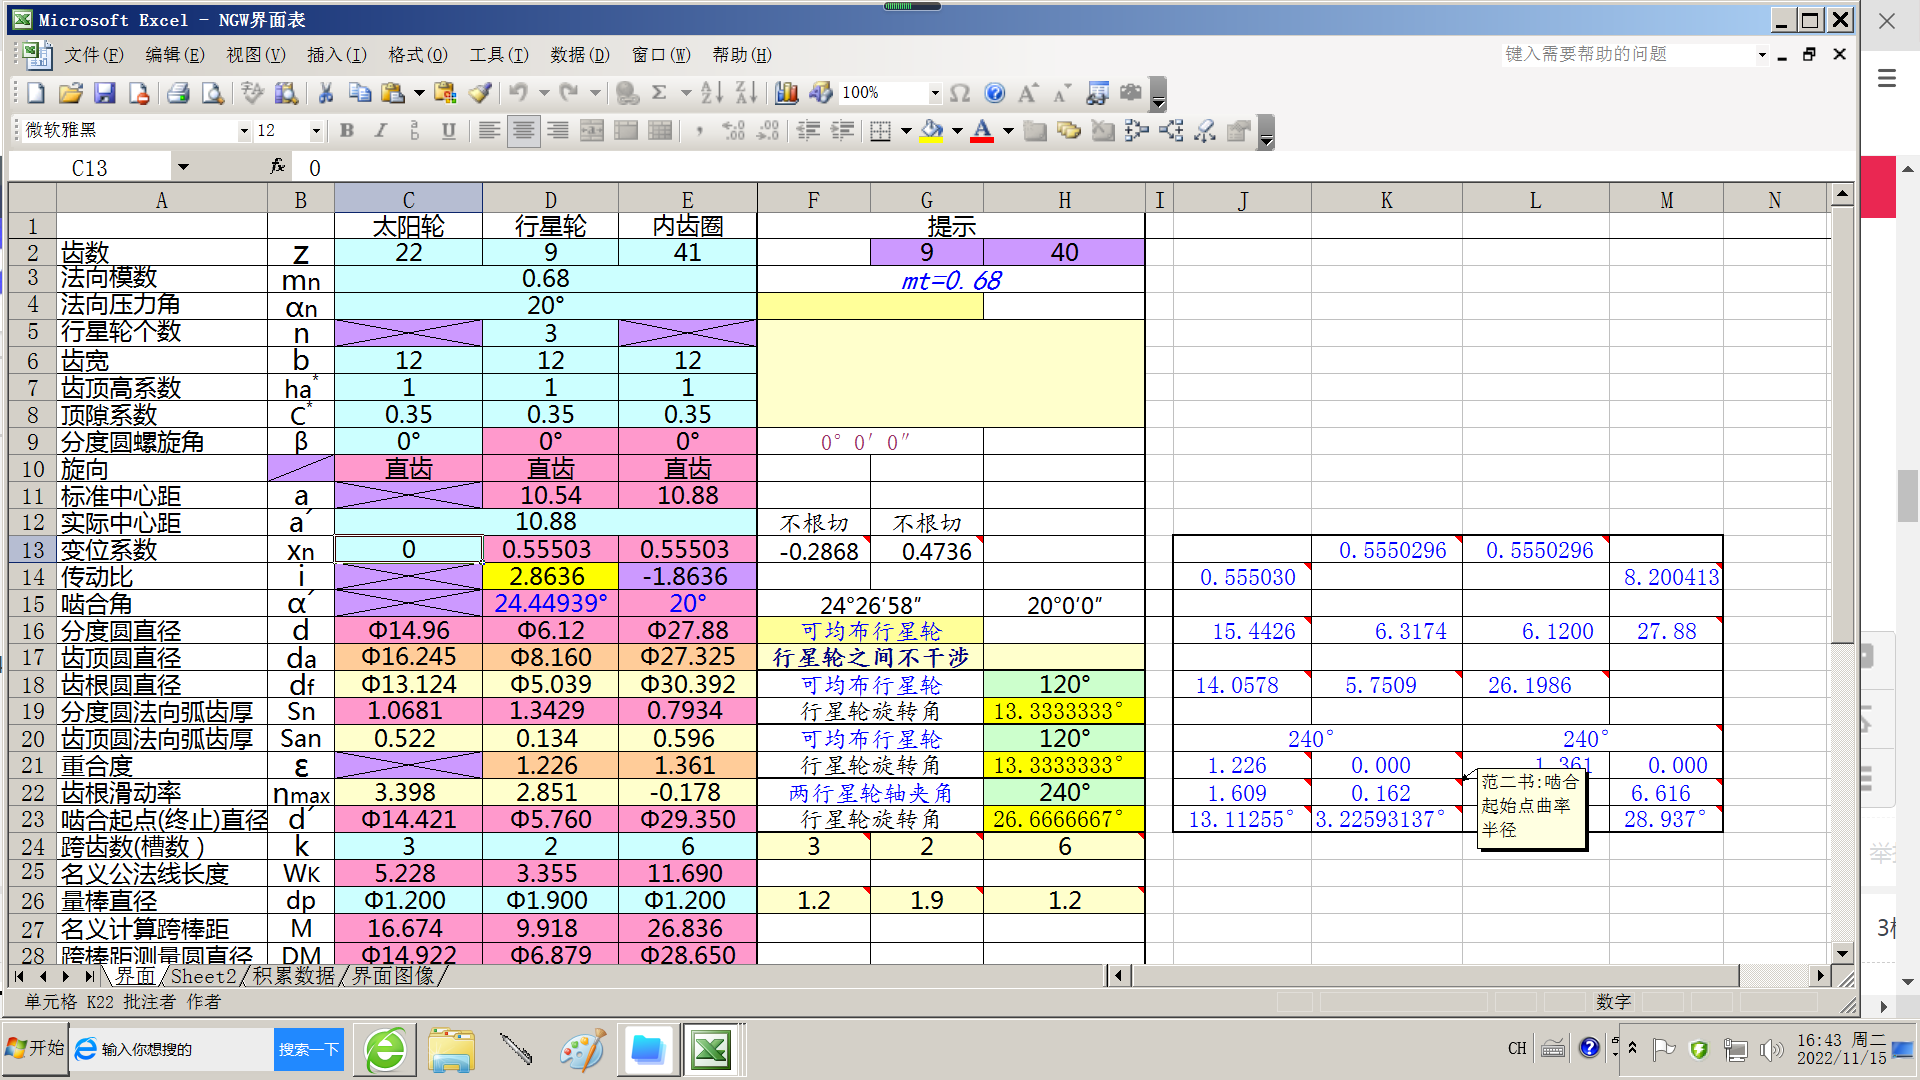Decrease decimal places
1920x1080 pixels.
(x=767, y=131)
